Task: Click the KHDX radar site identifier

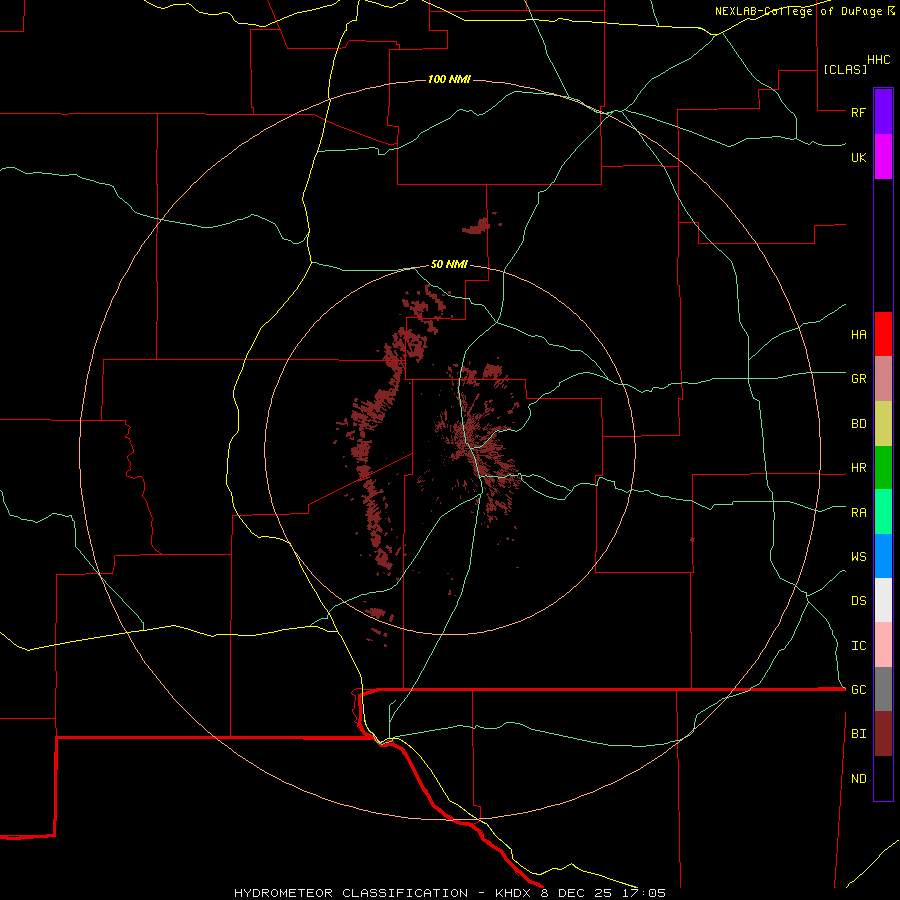Action: [x=516, y=893]
